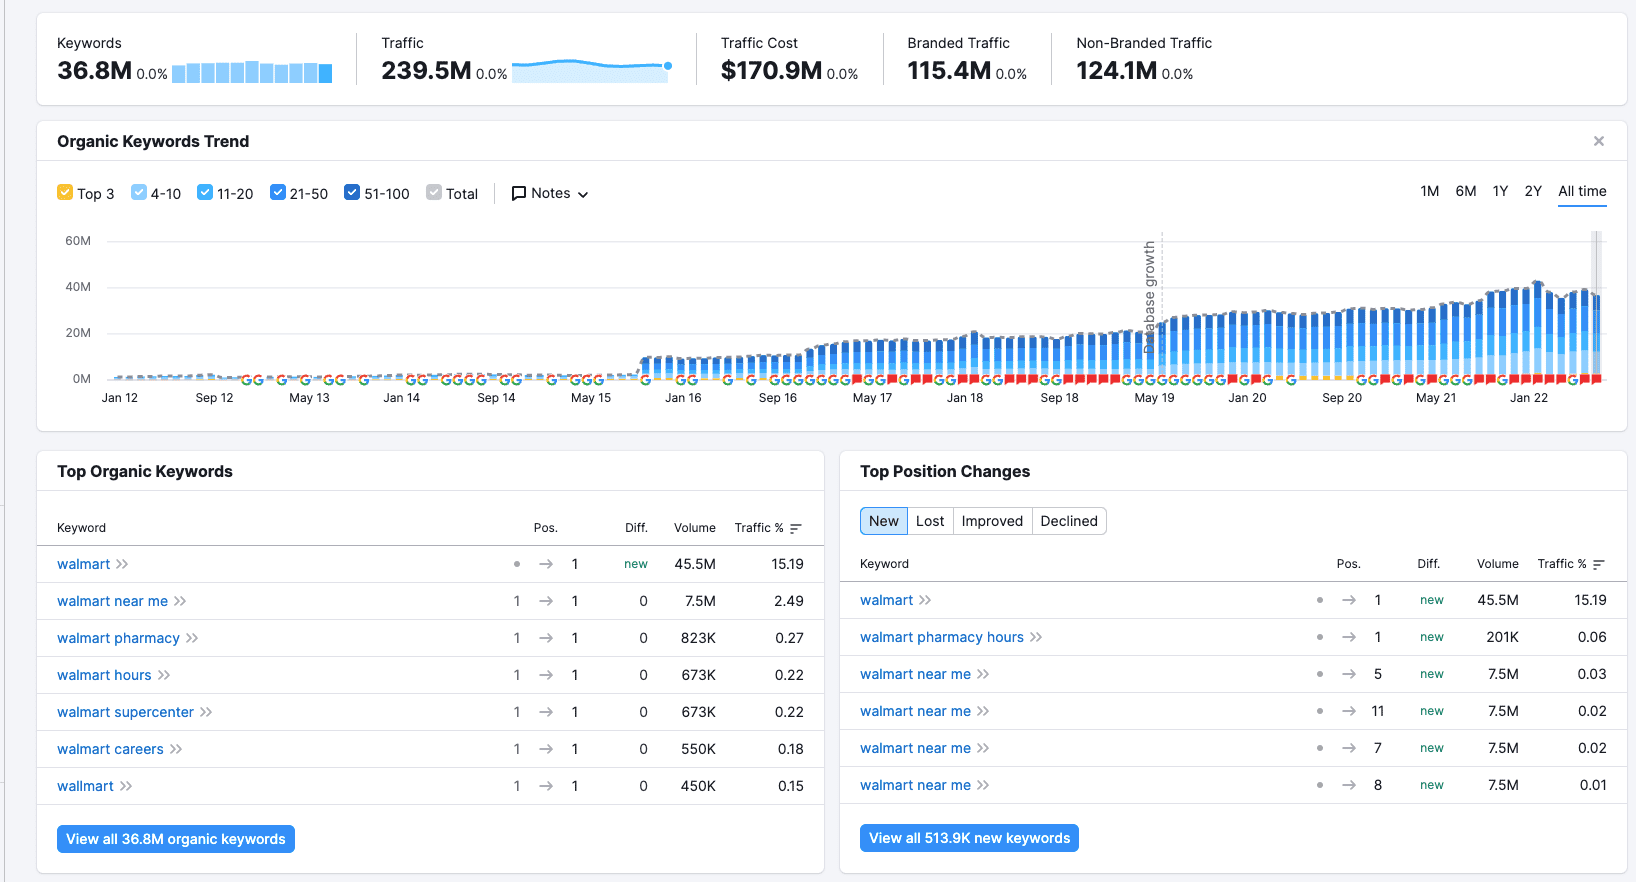The width and height of the screenshot is (1636, 882).
Task: Toggle the 21-50 positions checkbox
Action: (278, 192)
